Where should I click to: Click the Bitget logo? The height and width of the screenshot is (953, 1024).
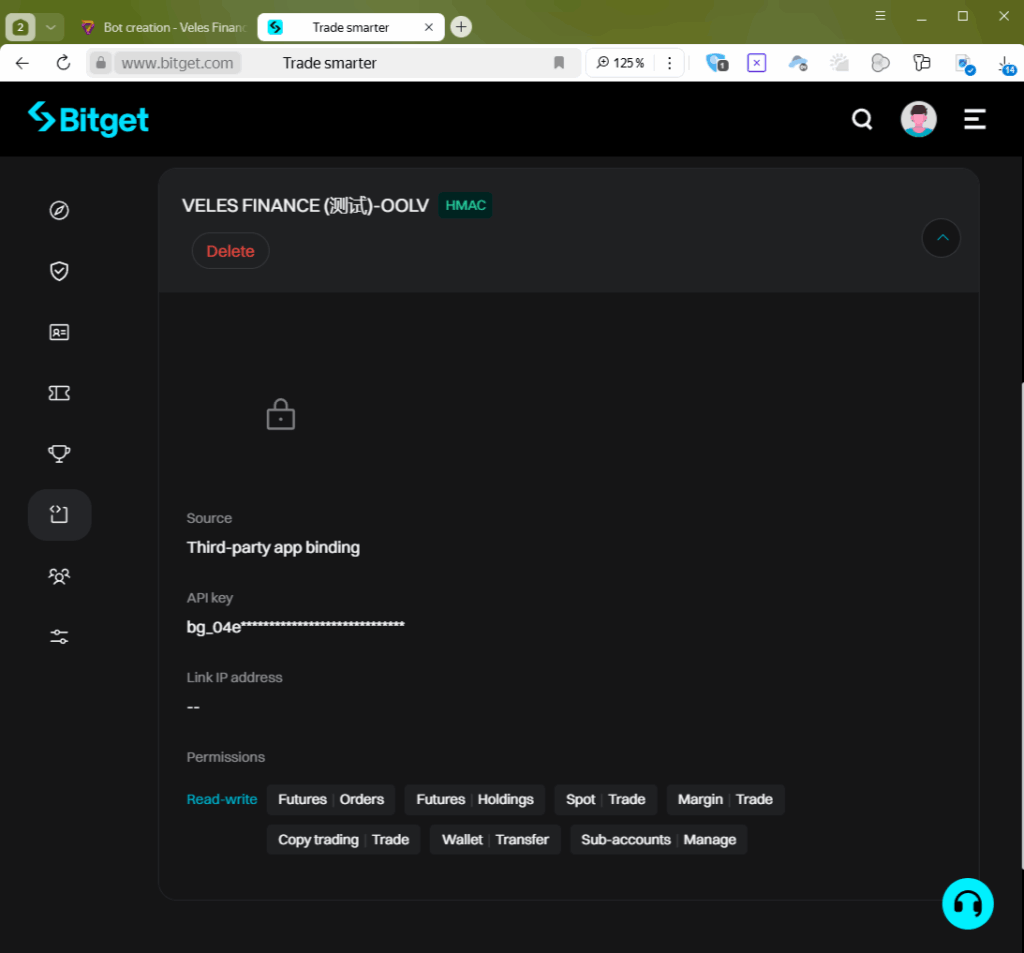[x=88, y=120]
